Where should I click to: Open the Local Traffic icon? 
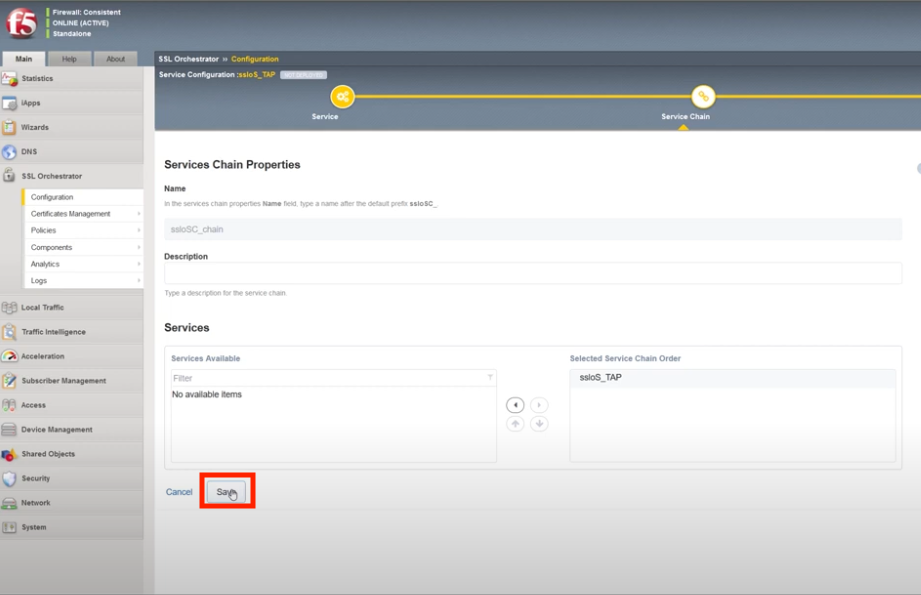coord(9,307)
